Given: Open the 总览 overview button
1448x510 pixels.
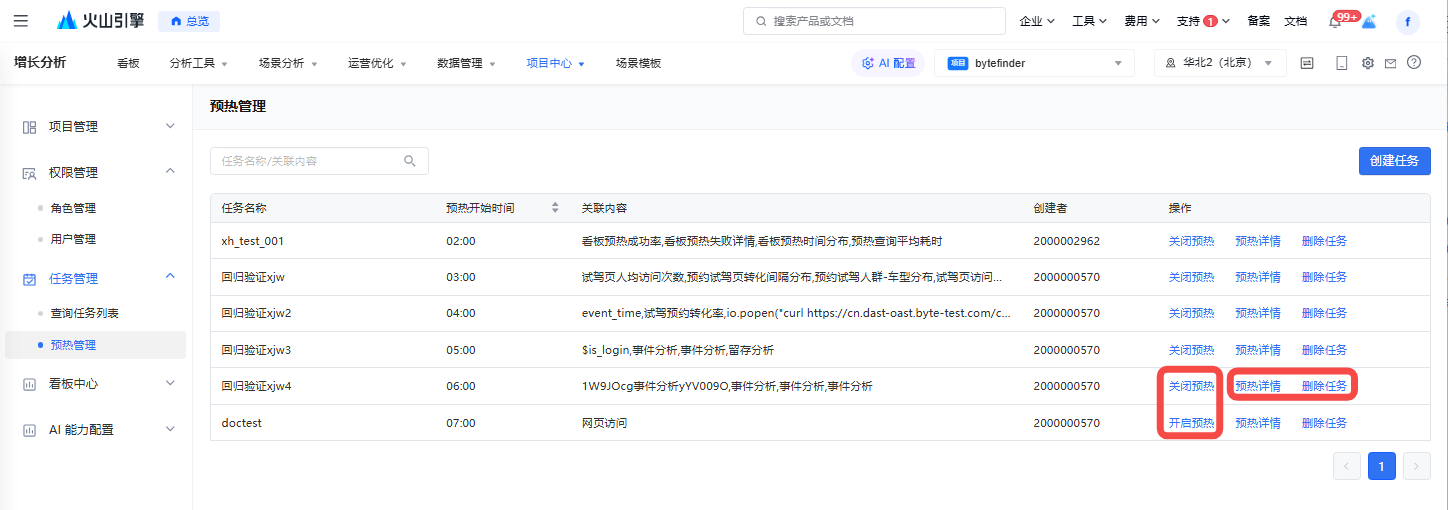Looking at the screenshot, I should (x=189, y=21).
